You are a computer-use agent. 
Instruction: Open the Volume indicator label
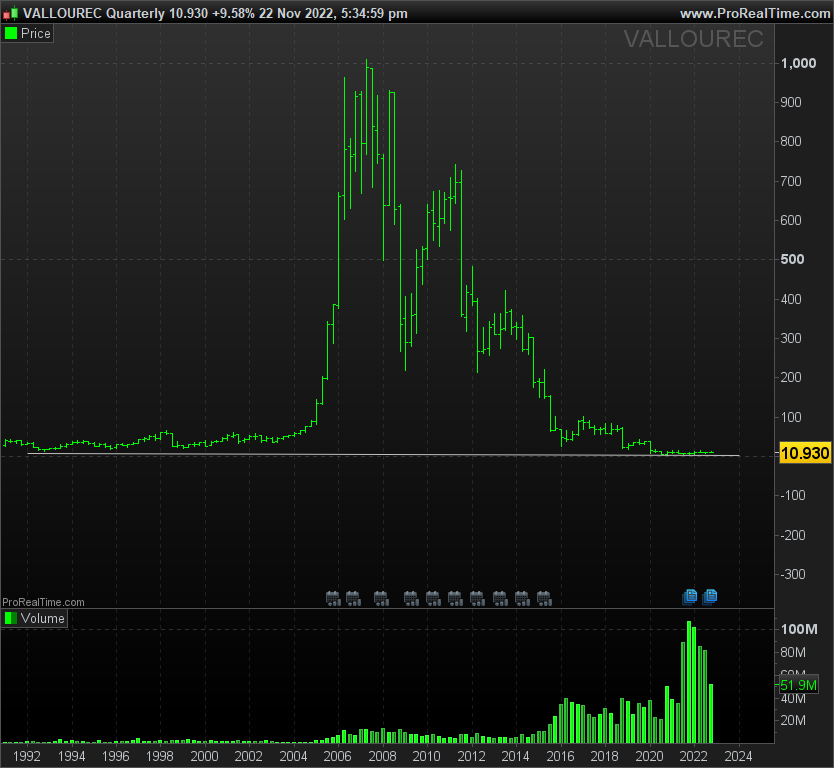43,618
